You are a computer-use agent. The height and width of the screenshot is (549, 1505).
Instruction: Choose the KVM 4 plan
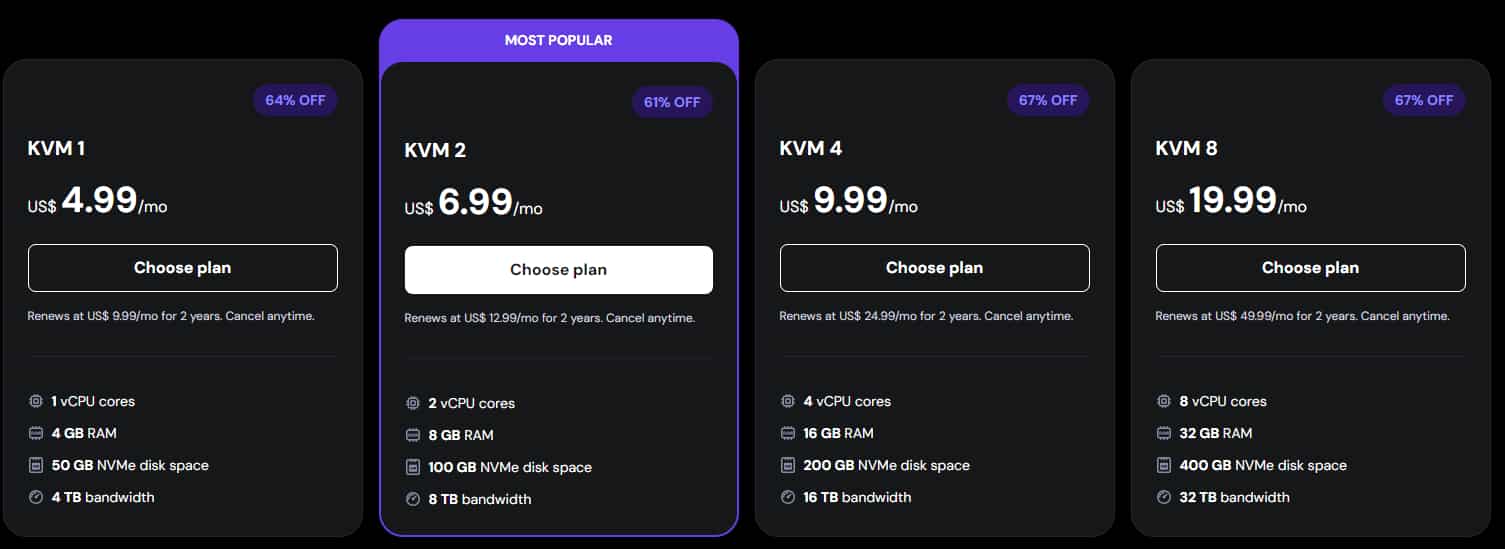[x=934, y=268]
